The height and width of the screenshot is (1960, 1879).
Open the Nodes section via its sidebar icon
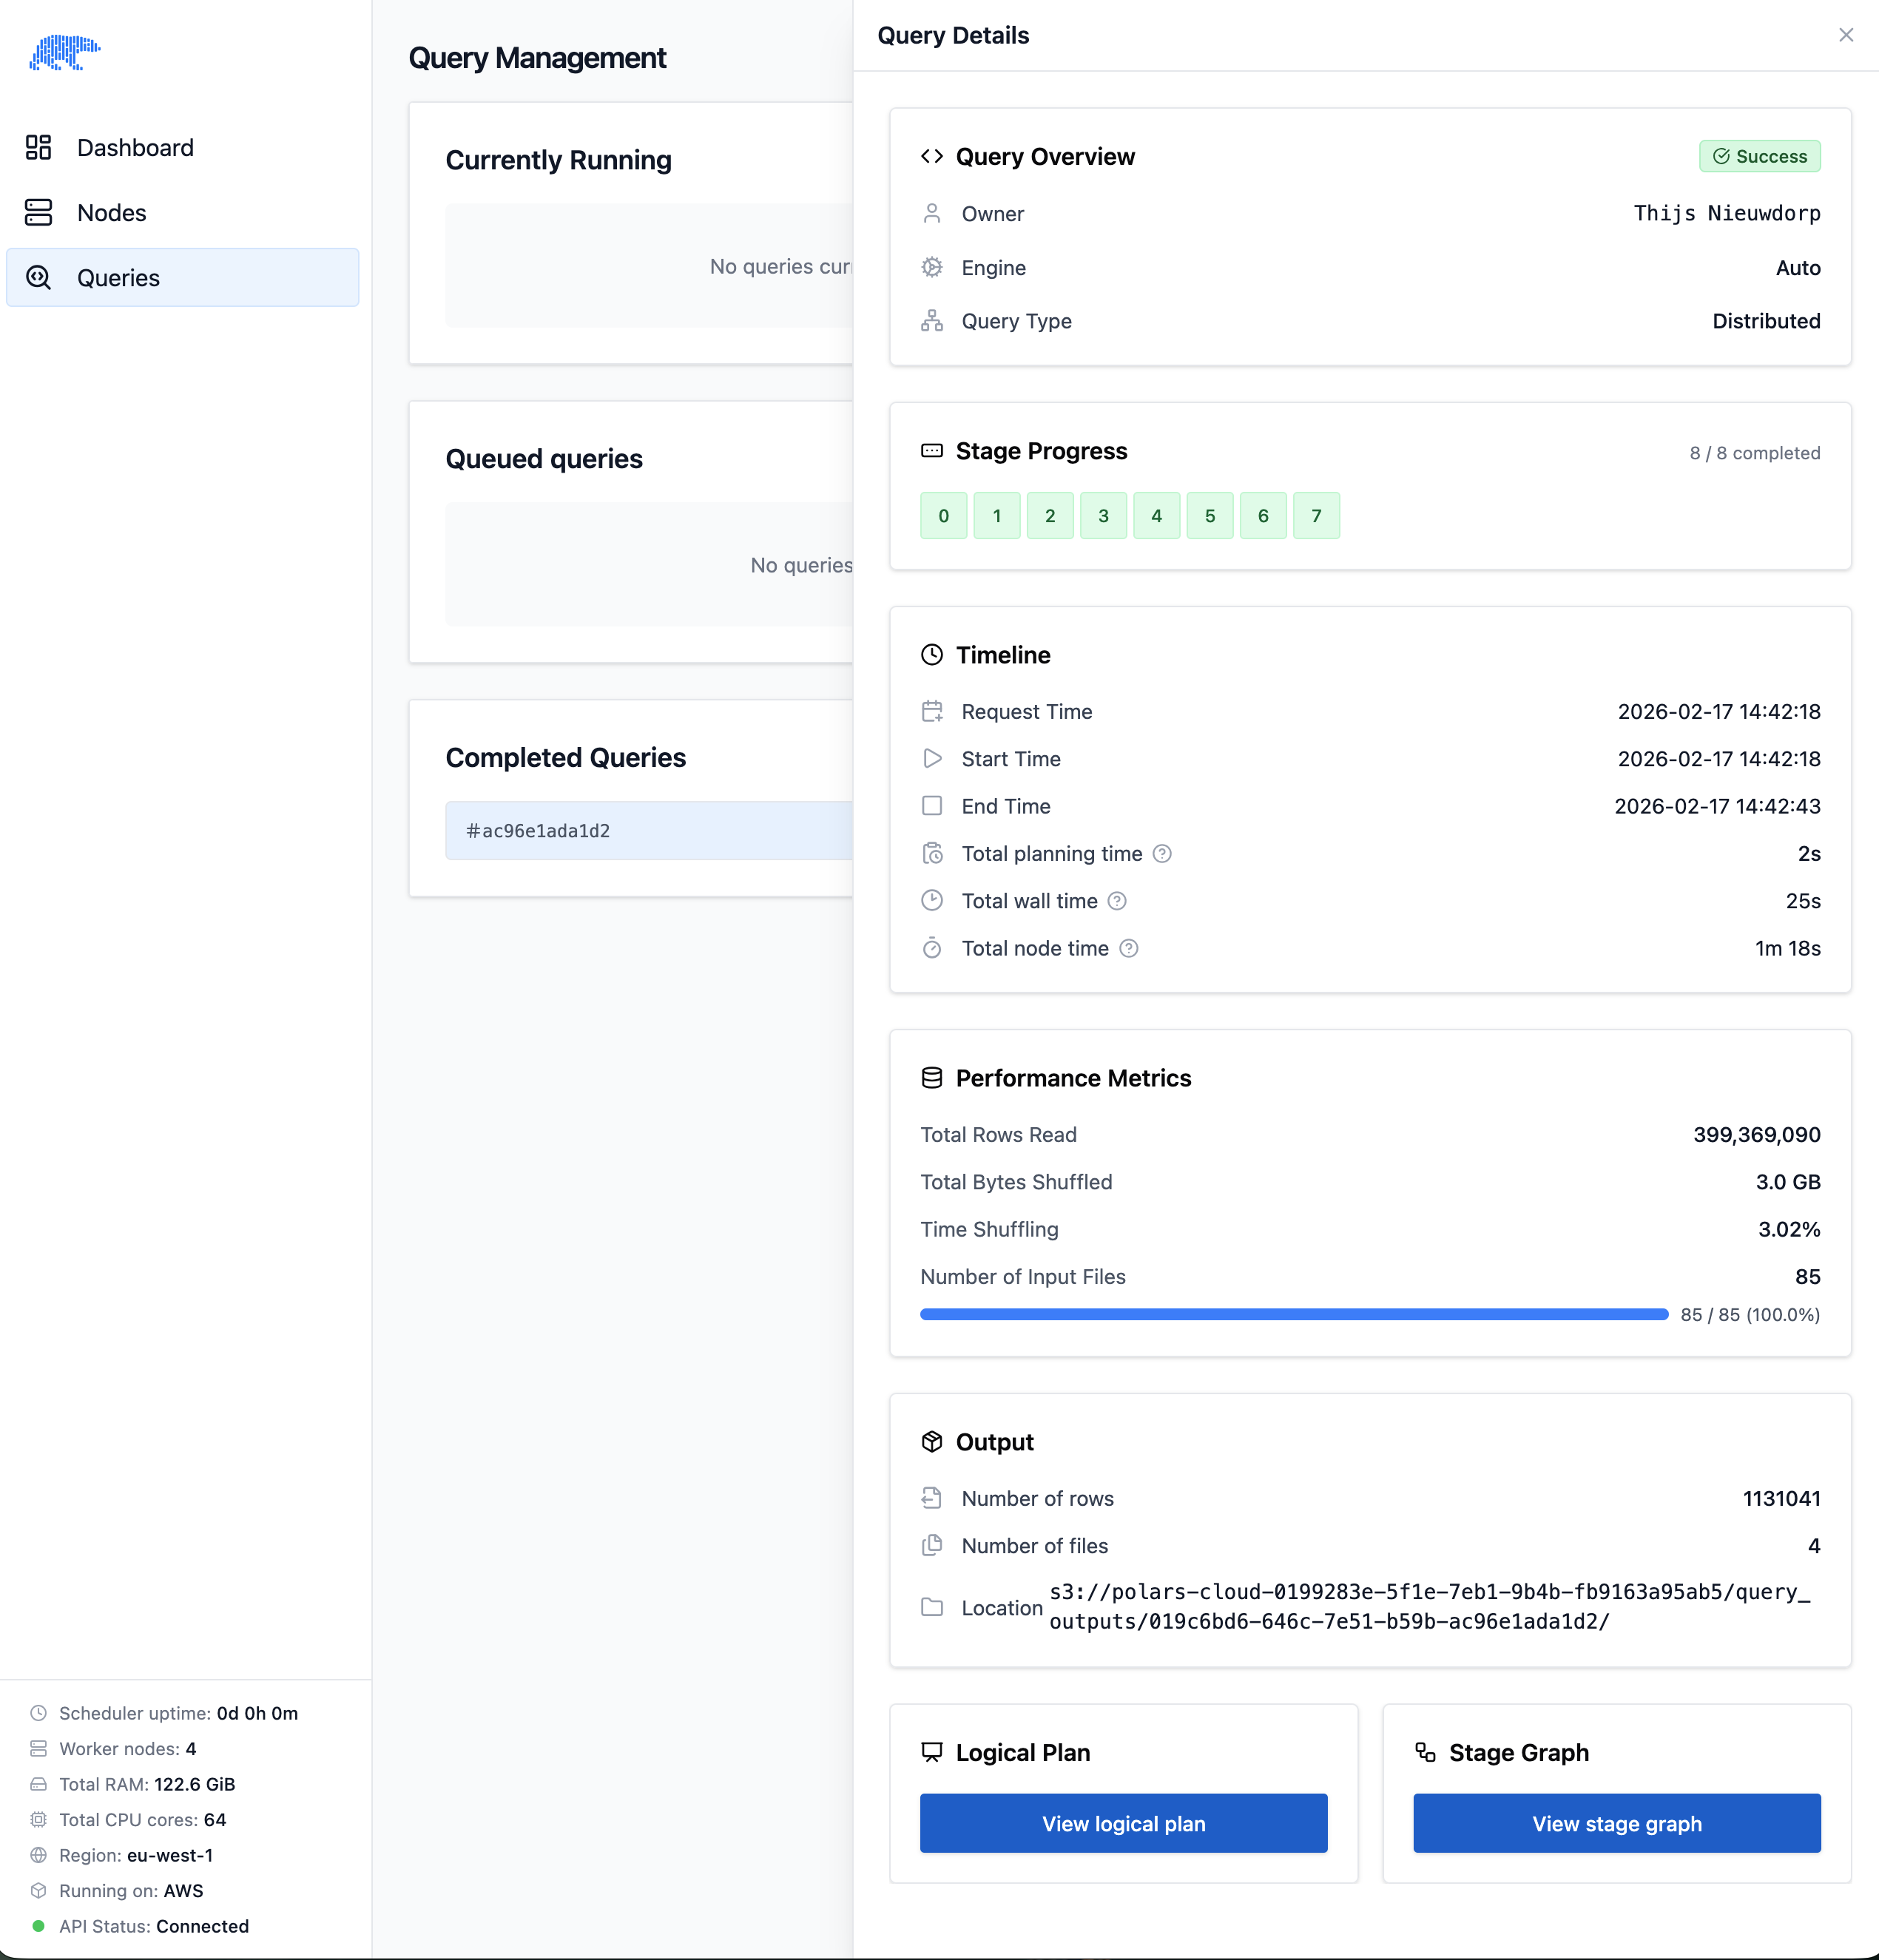click(39, 212)
